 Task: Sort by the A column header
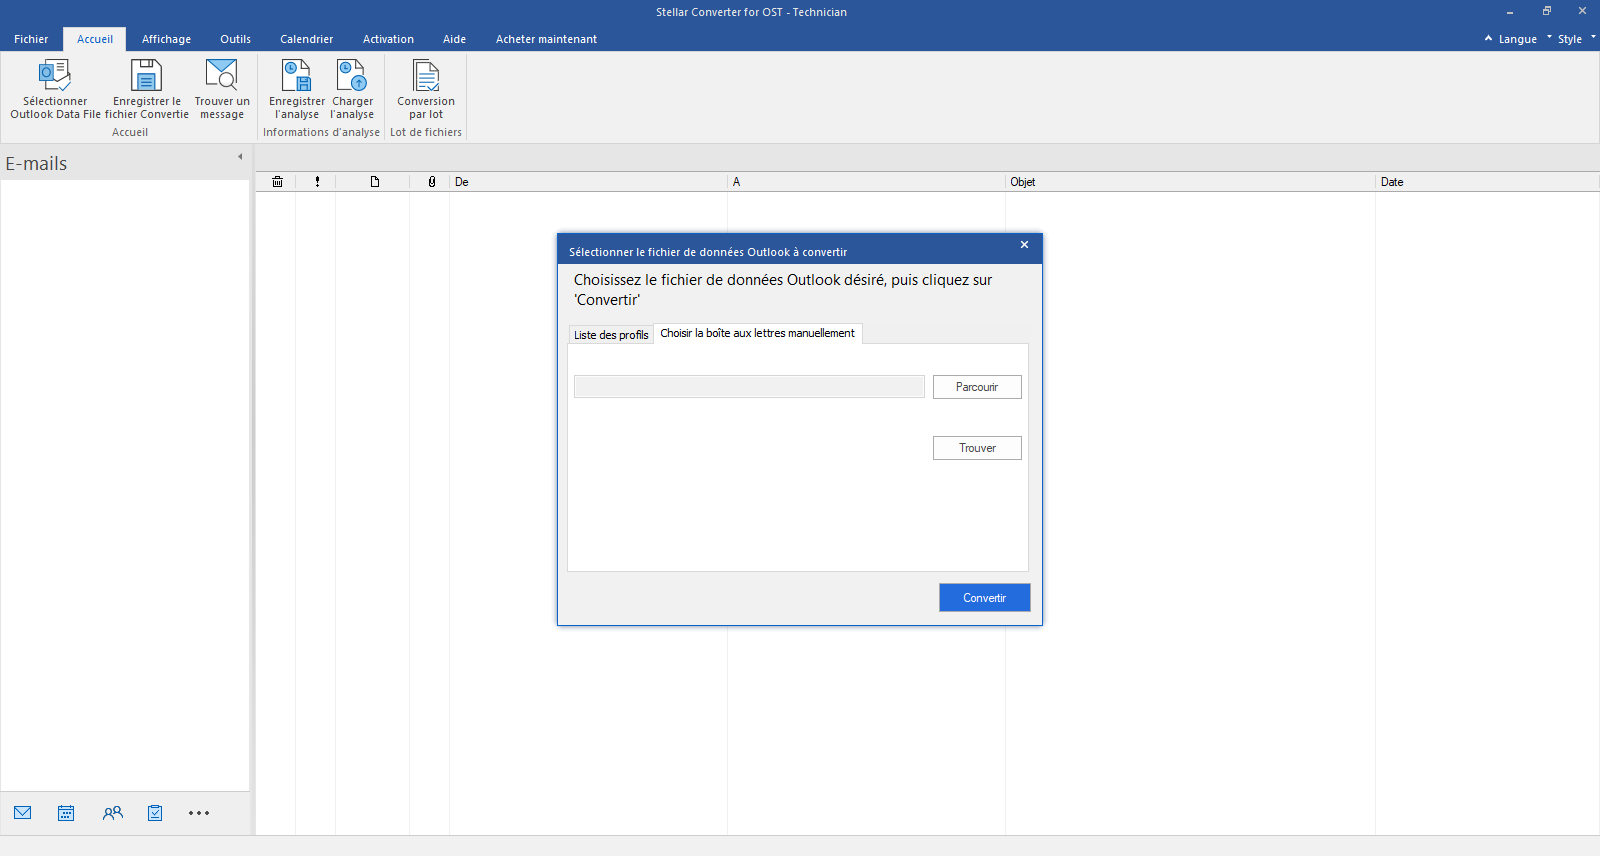(x=866, y=182)
